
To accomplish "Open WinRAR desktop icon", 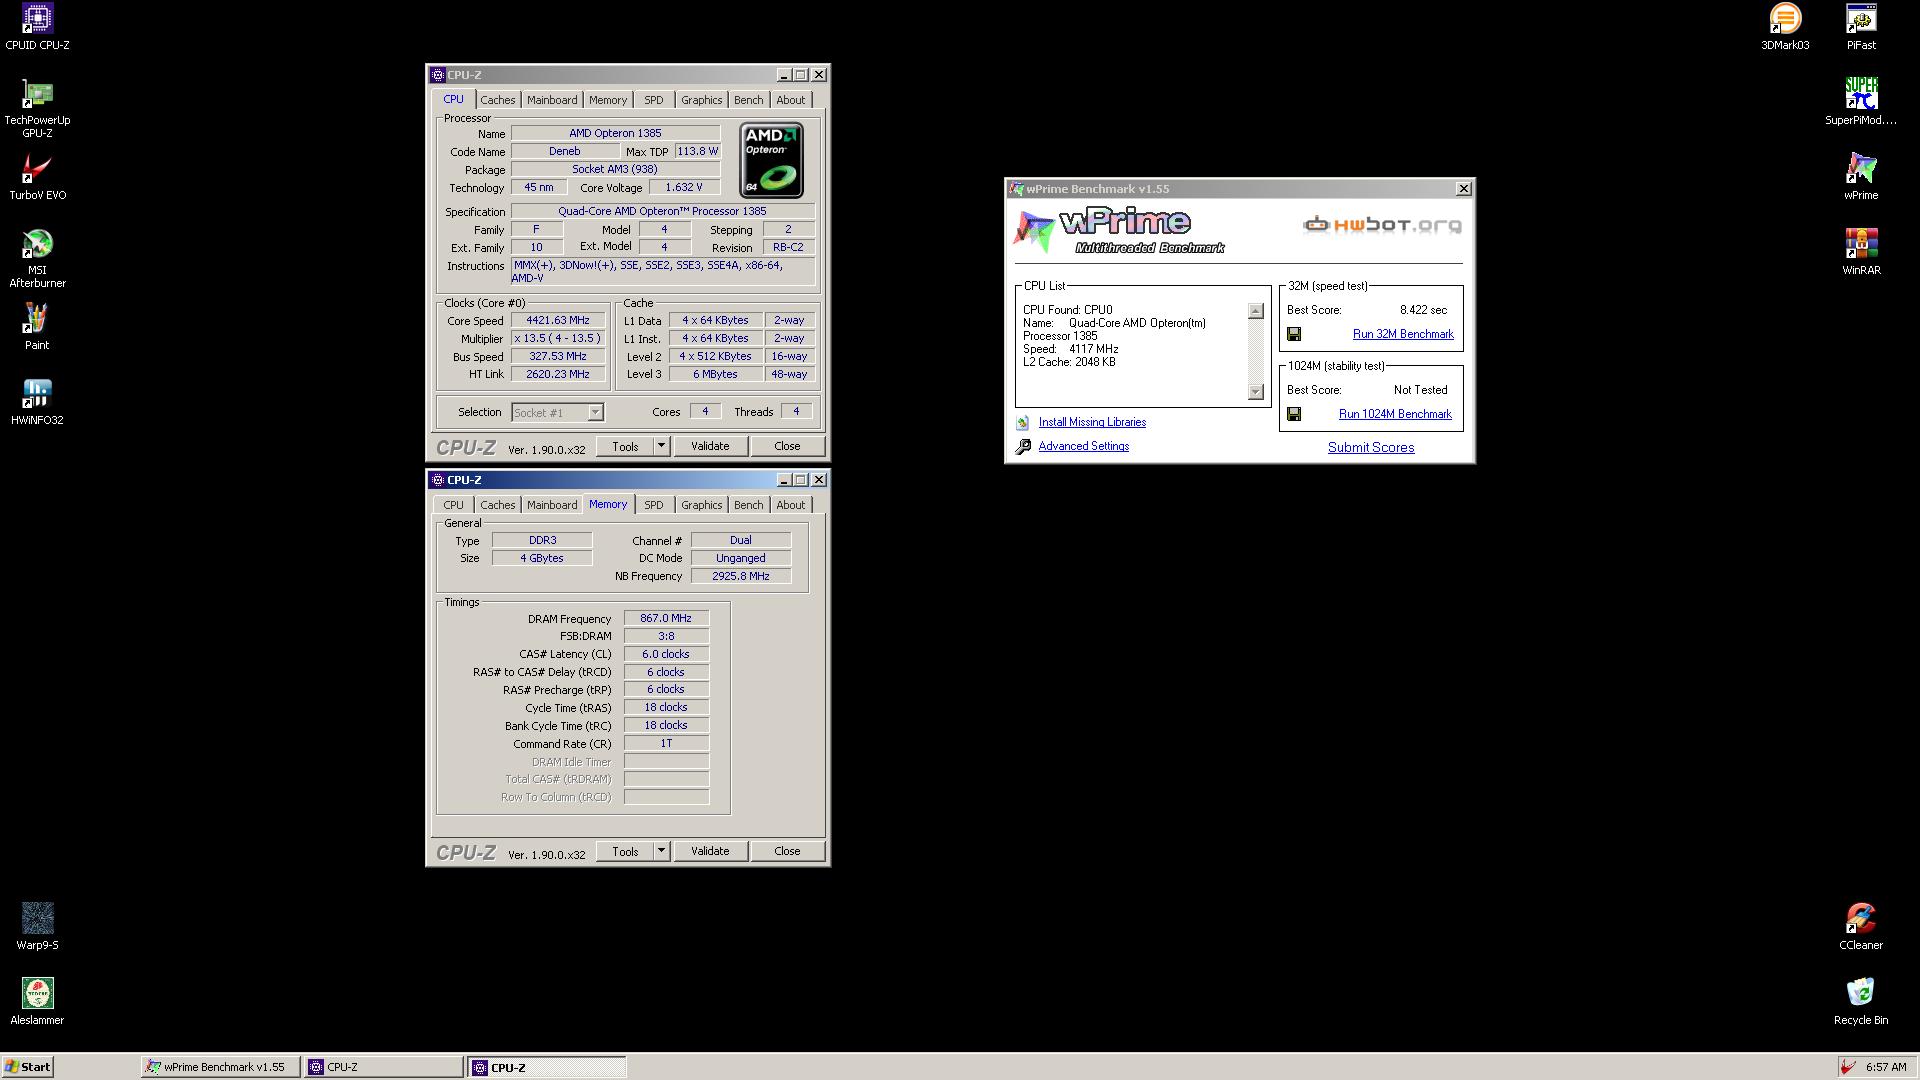I will pos(1861,252).
